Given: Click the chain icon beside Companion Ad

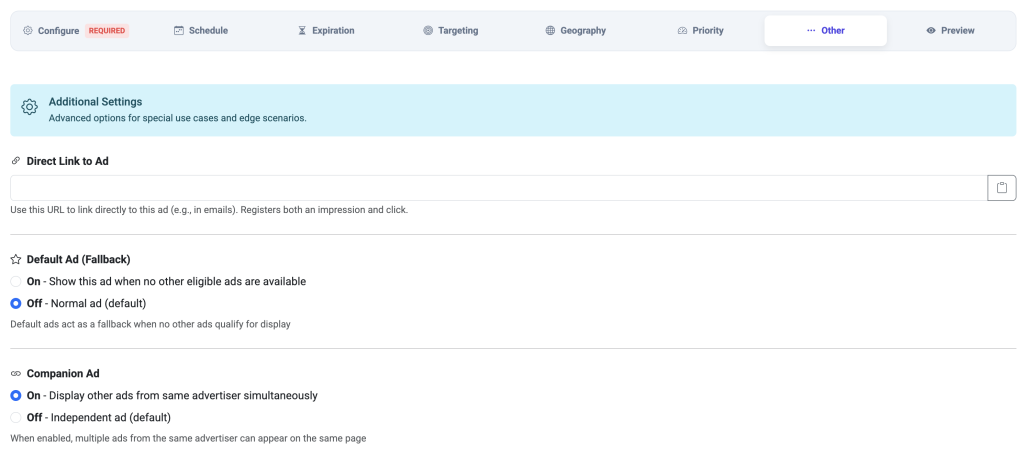Looking at the screenshot, I should pyautogui.click(x=16, y=374).
